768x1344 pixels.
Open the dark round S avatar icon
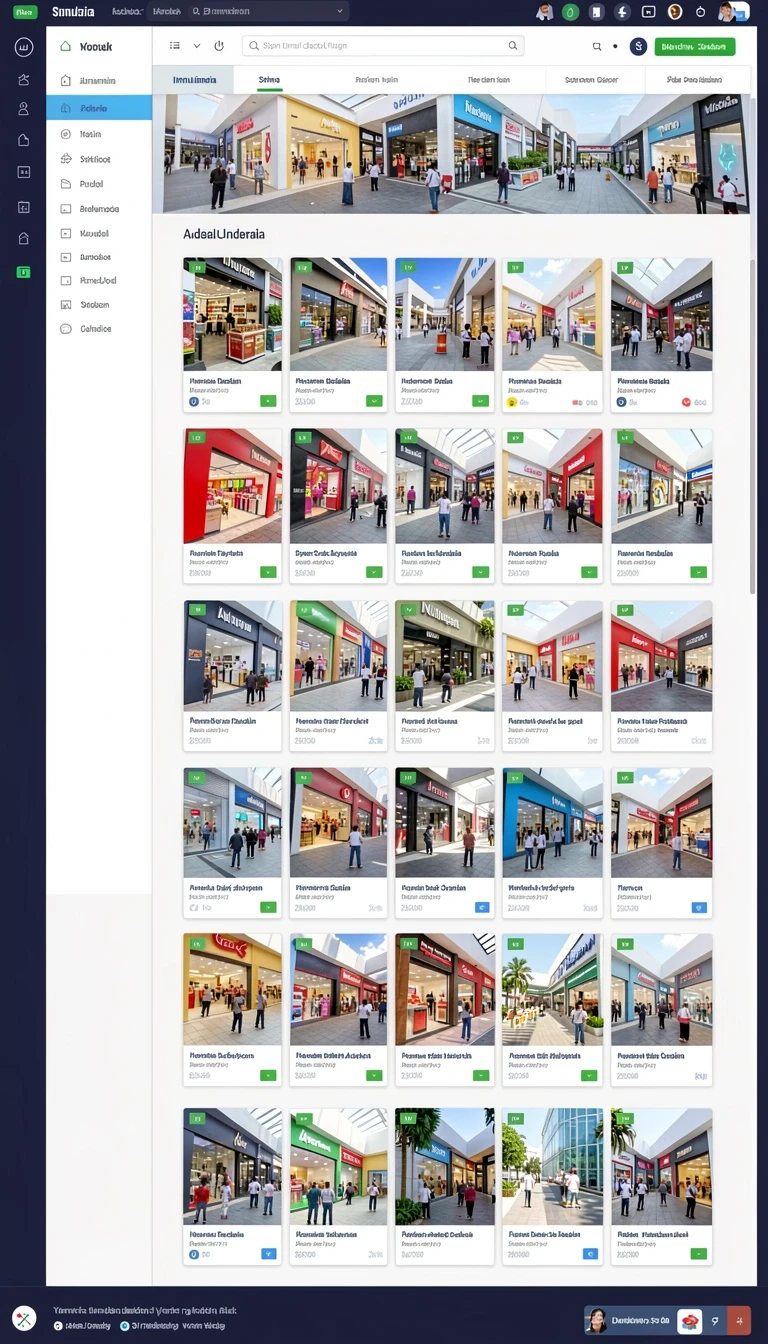click(638, 46)
